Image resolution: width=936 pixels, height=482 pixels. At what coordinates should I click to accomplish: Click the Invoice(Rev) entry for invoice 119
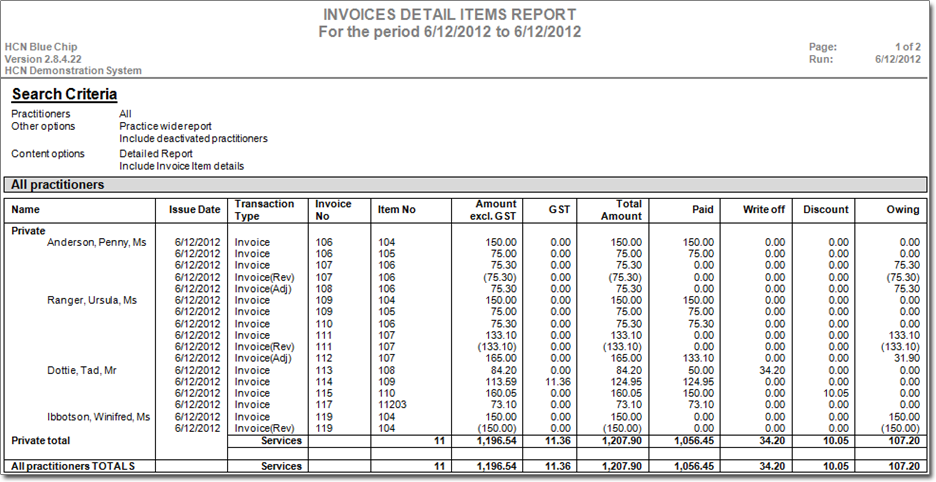click(x=264, y=428)
